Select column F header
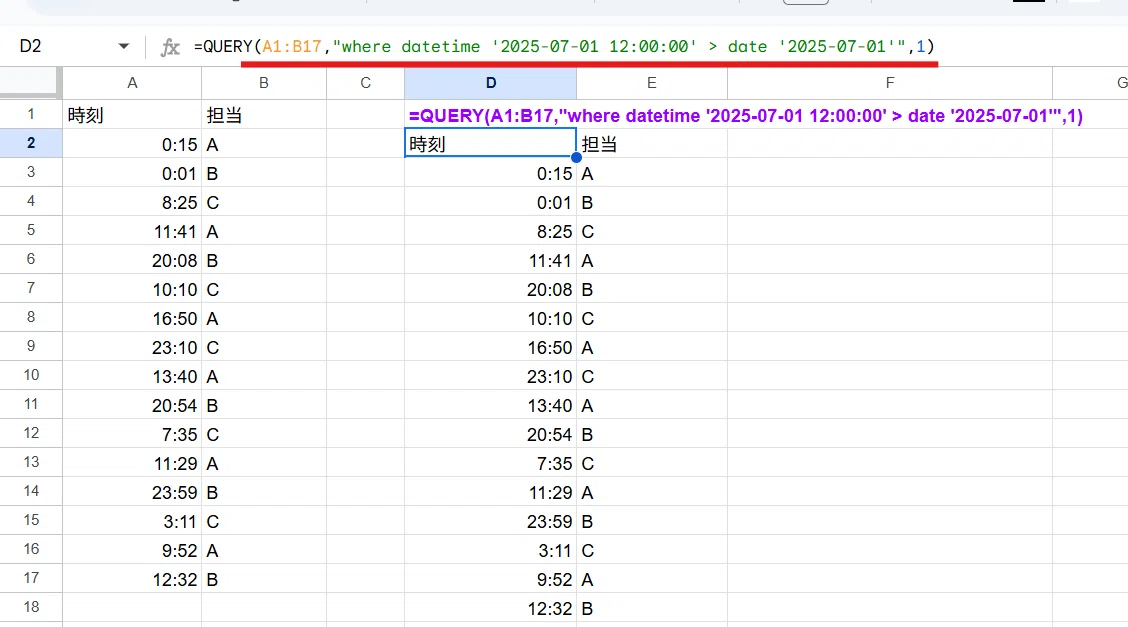Image resolution: width=1128 pixels, height=627 pixels. [890, 83]
